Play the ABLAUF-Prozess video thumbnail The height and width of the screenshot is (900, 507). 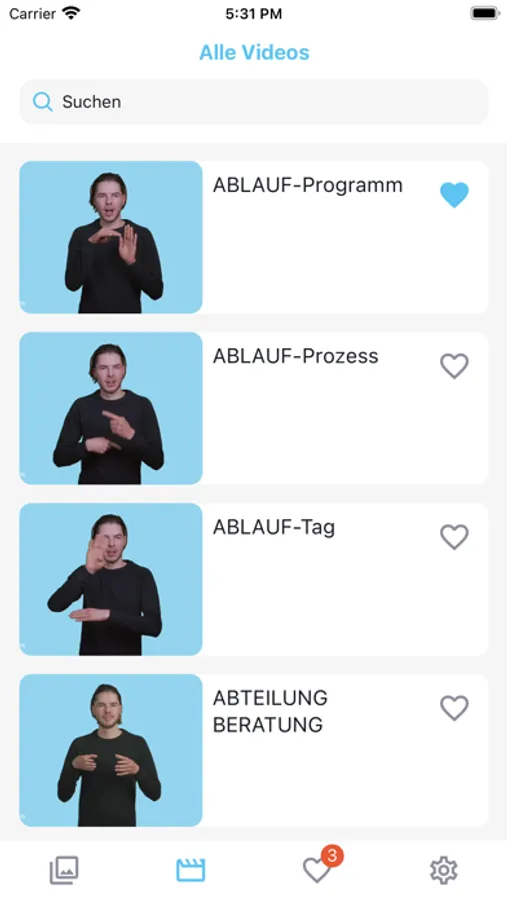coord(111,408)
